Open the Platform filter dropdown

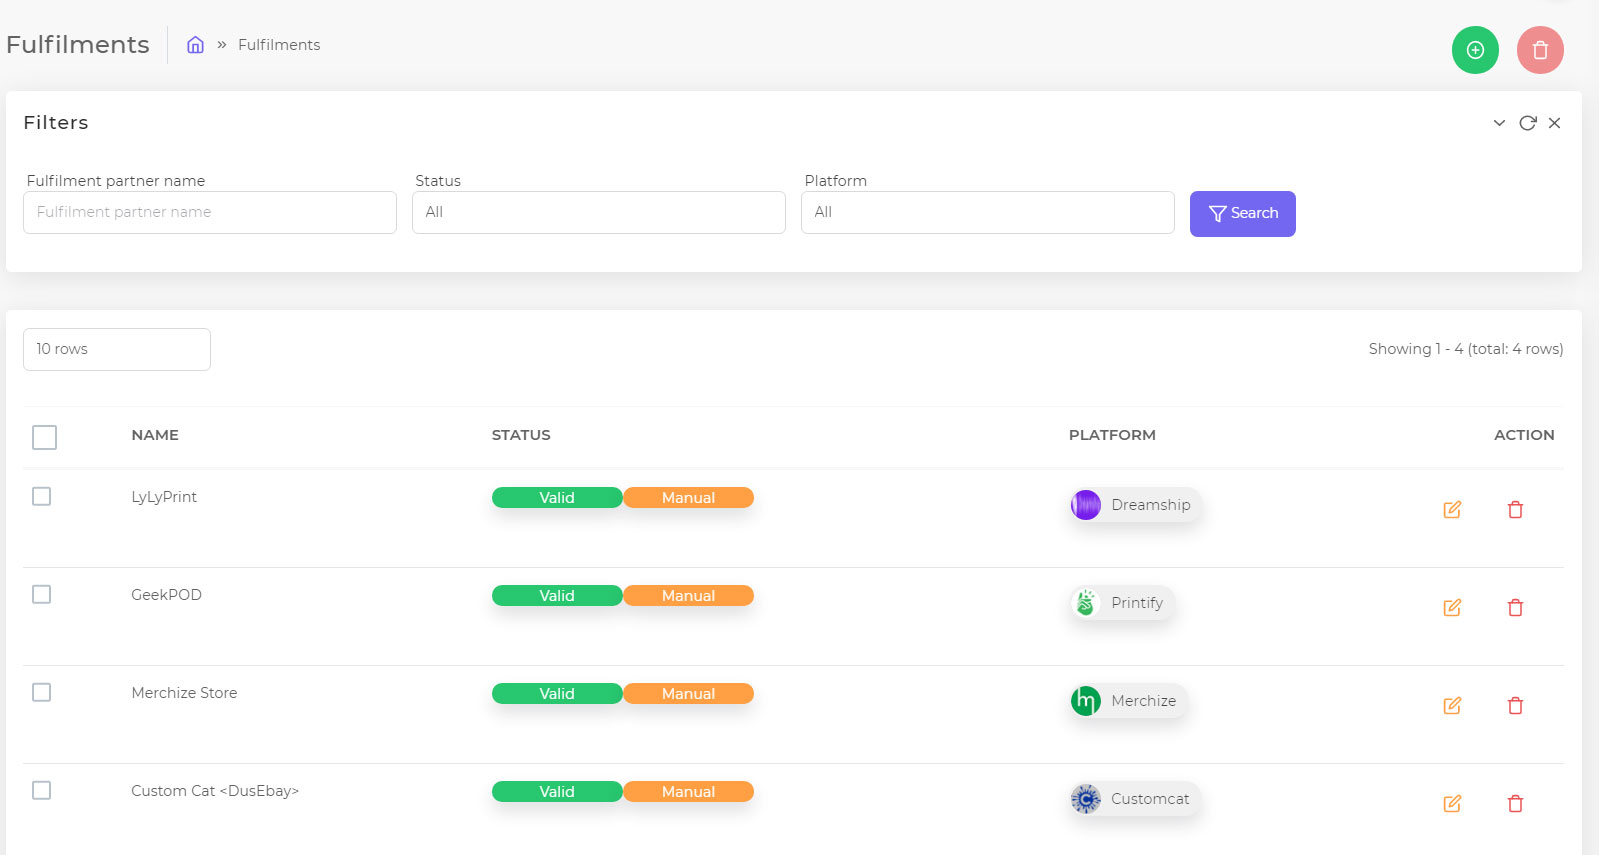point(988,212)
